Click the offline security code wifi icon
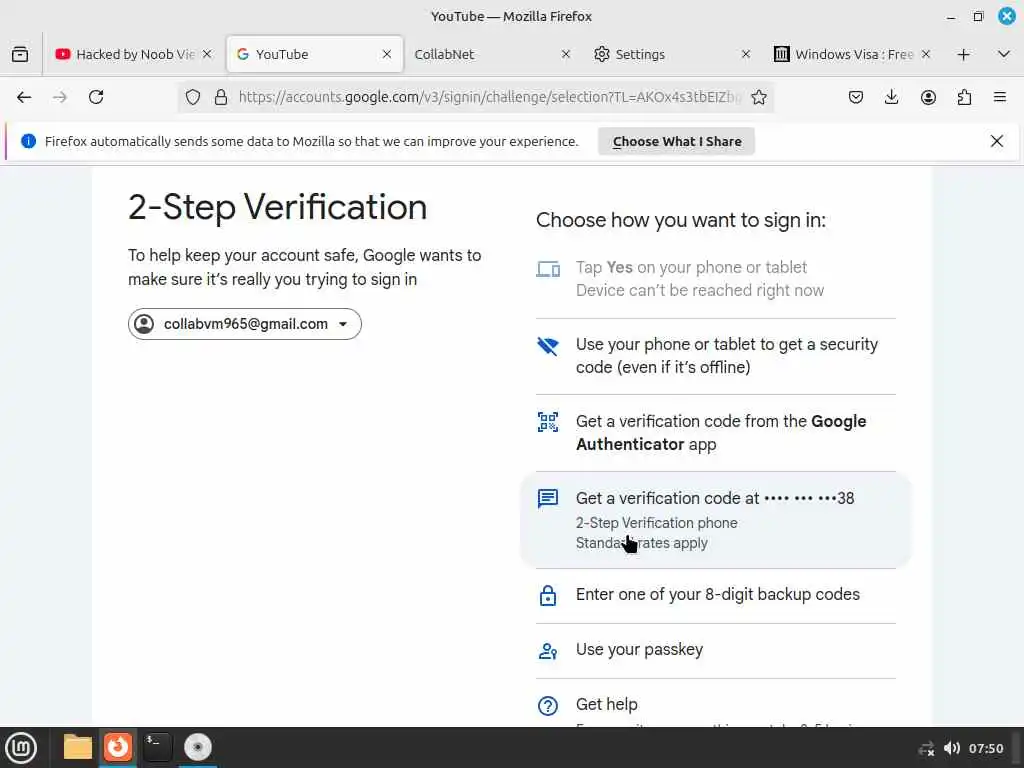 (x=547, y=346)
